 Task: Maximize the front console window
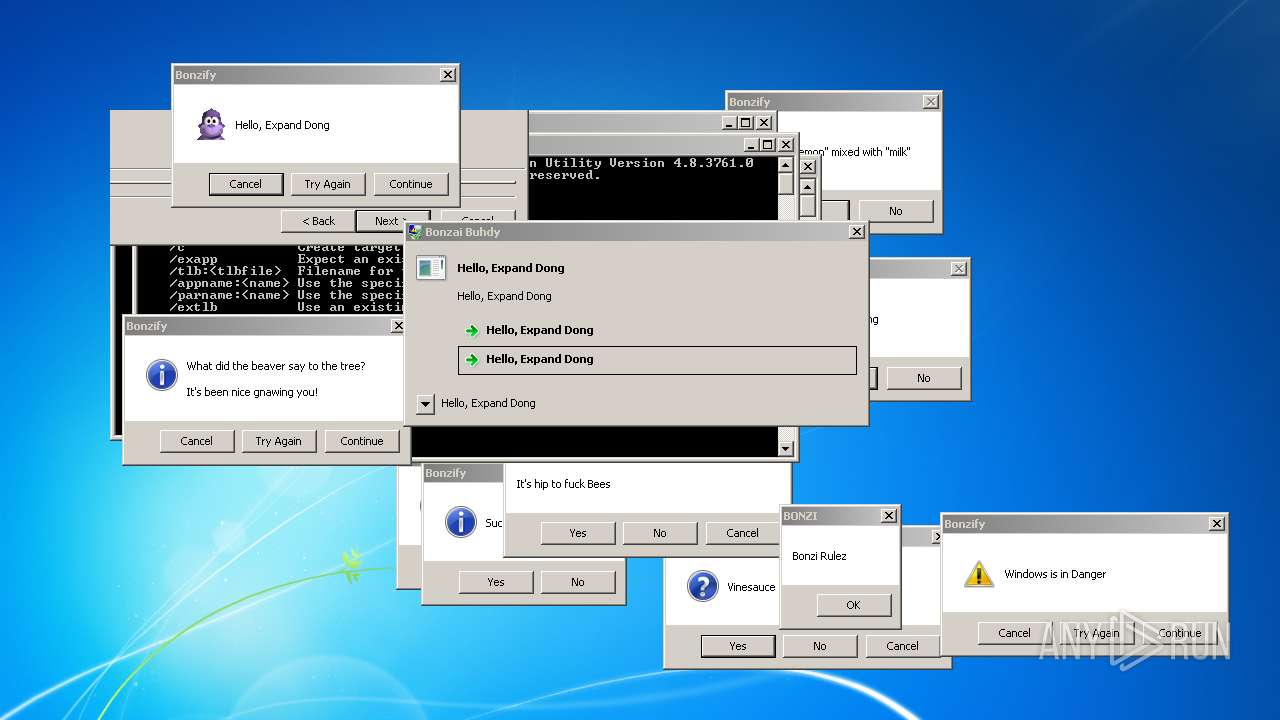click(768, 145)
